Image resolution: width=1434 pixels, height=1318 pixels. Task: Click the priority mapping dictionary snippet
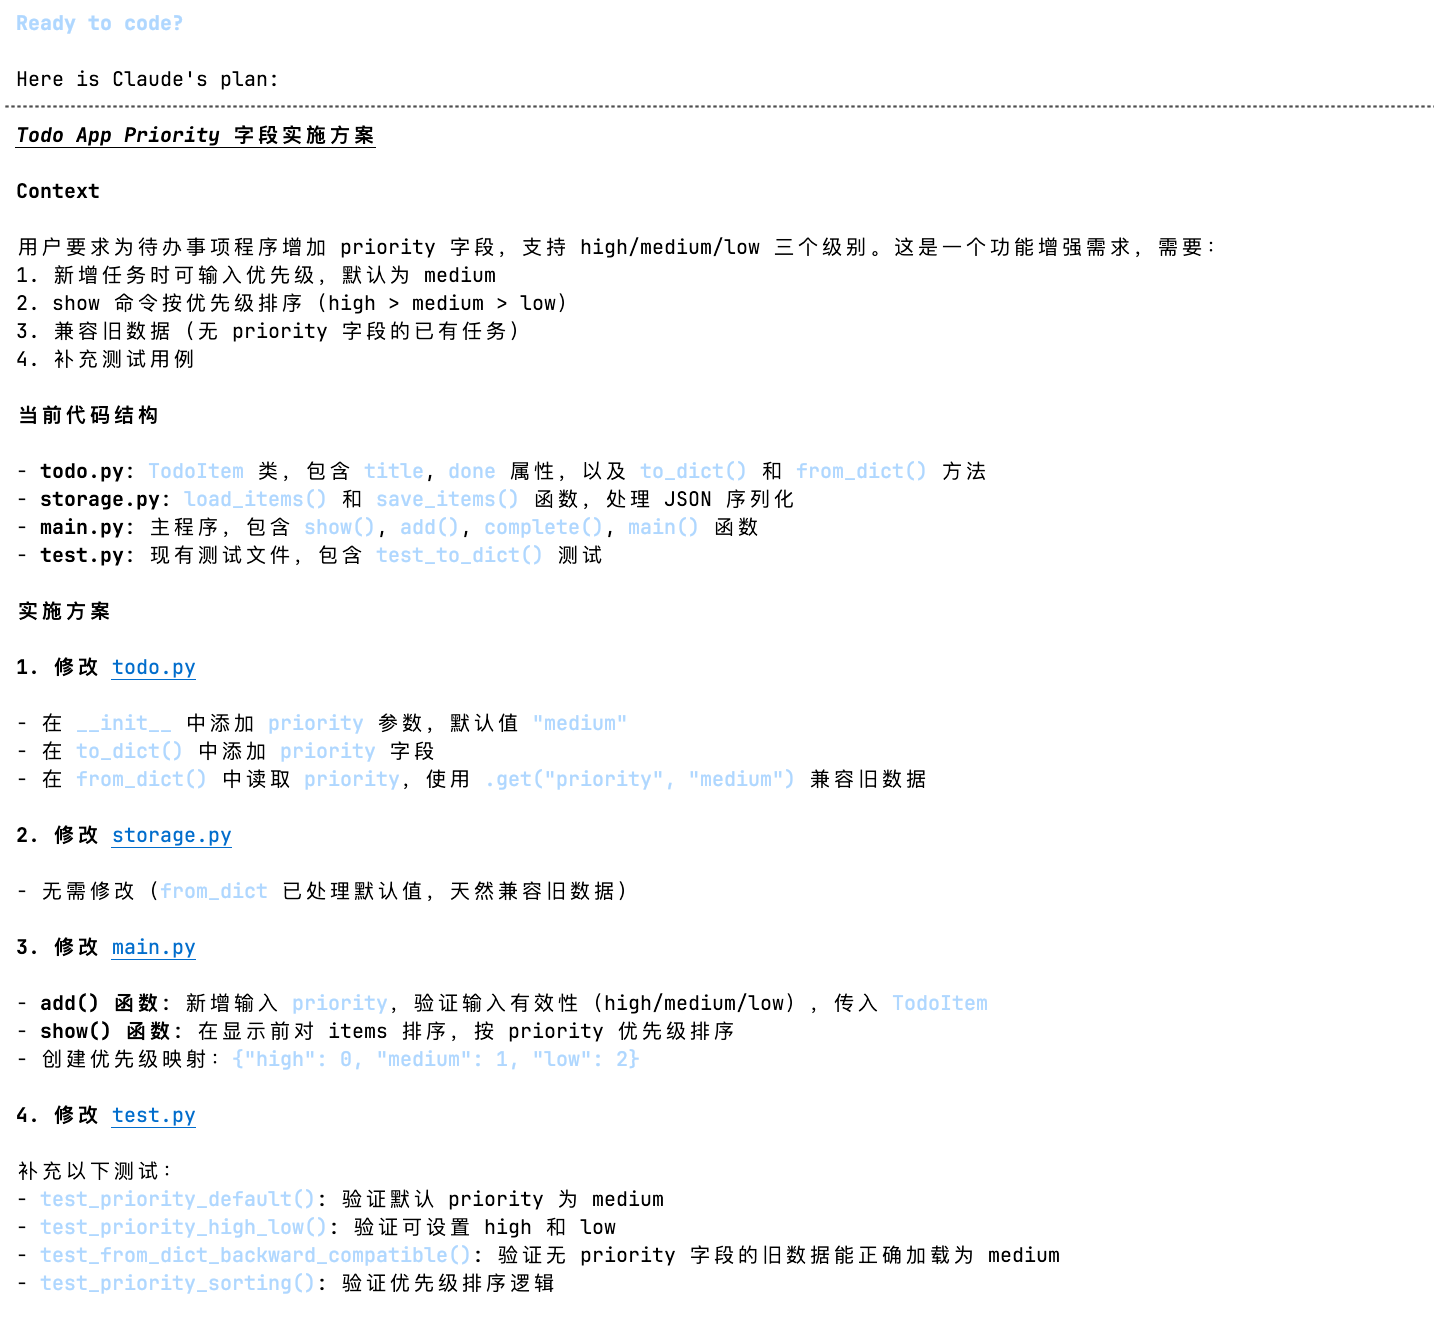coord(435,1059)
